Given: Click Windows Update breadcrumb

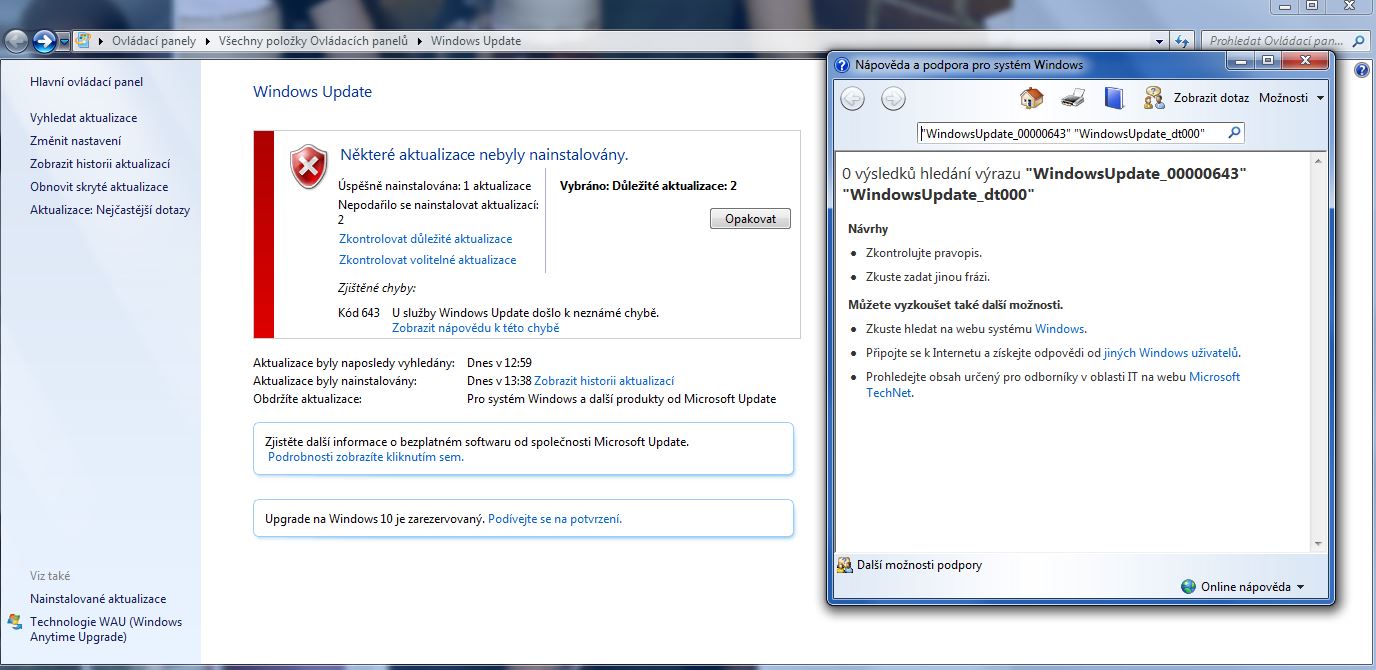Looking at the screenshot, I should pos(476,41).
